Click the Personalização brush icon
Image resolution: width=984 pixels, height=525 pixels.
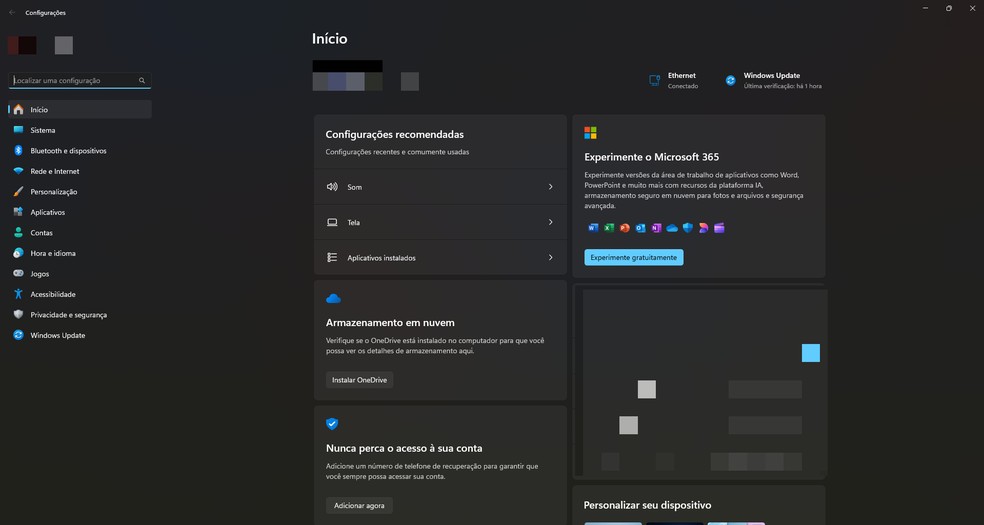(18, 192)
